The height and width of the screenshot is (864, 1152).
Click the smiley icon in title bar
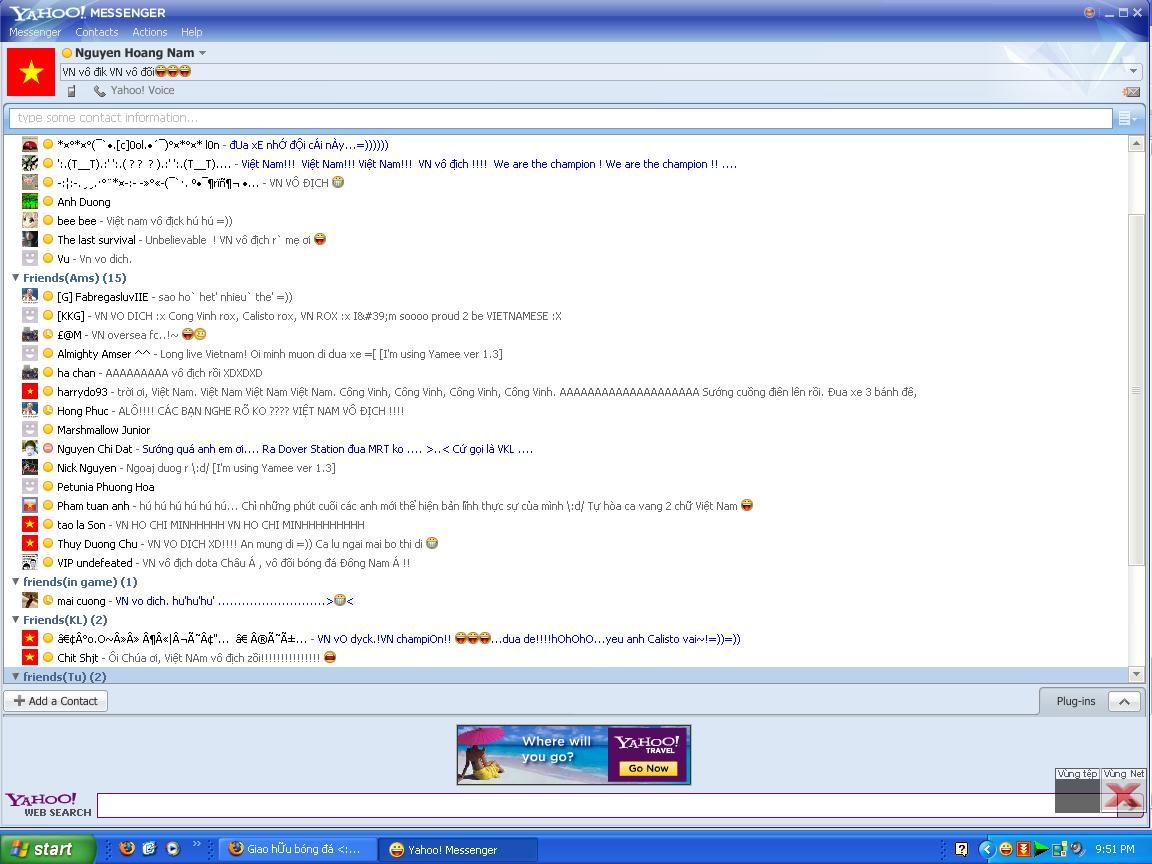click(1089, 13)
